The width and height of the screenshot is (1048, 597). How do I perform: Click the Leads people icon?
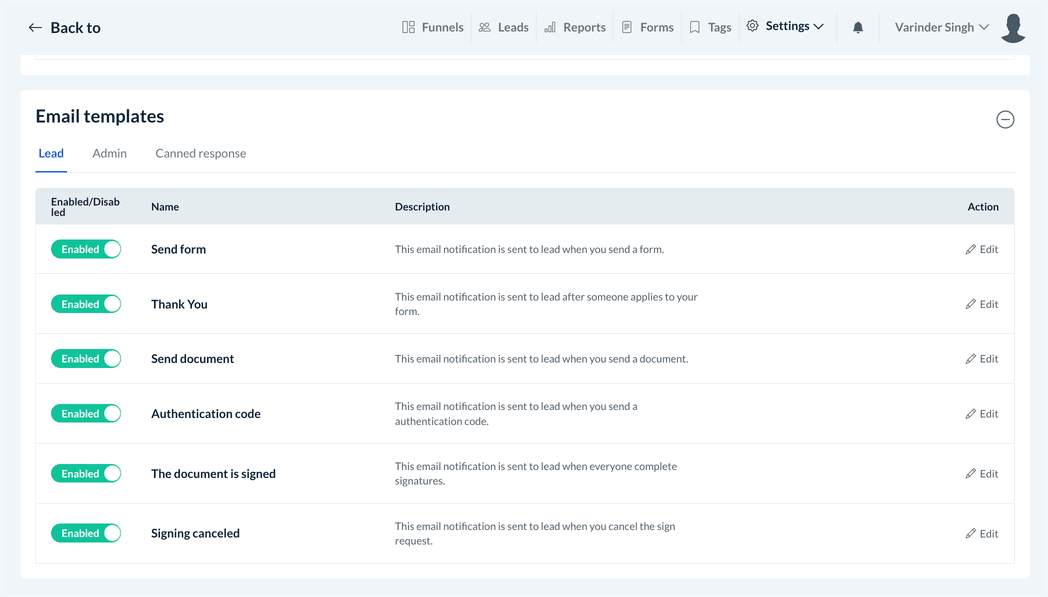coord(485,27)
